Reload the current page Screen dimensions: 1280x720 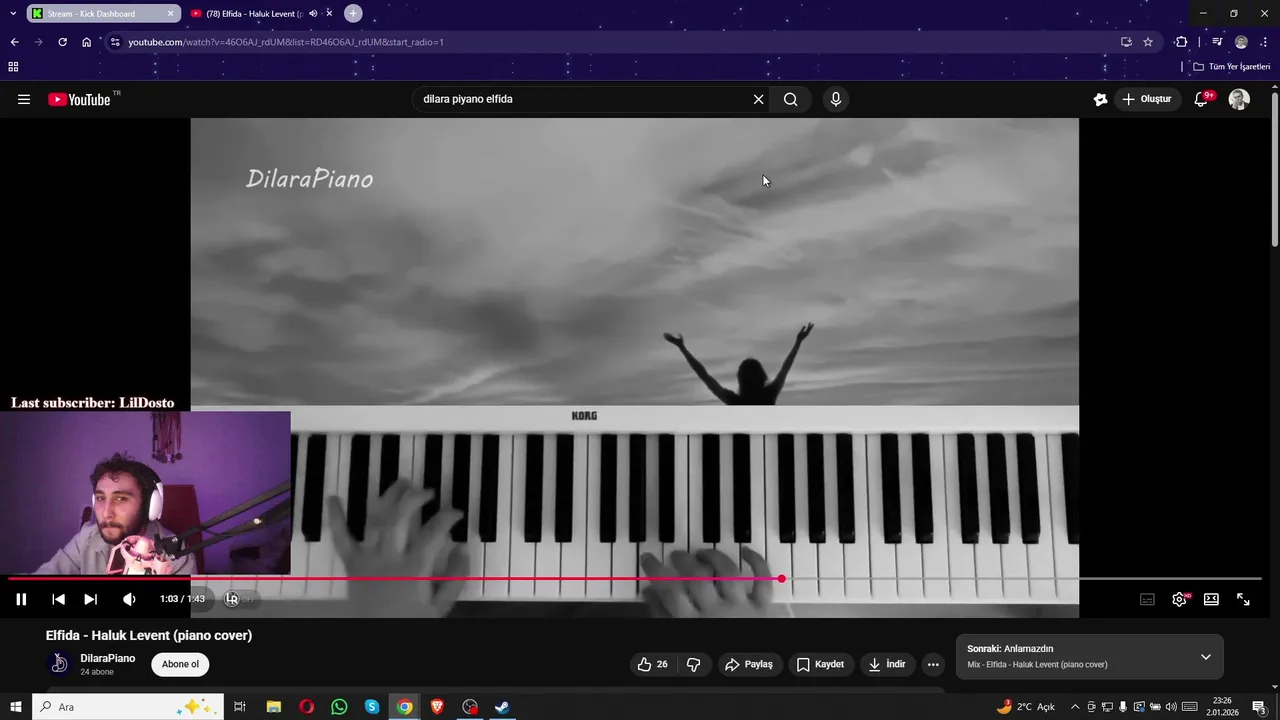62,42
